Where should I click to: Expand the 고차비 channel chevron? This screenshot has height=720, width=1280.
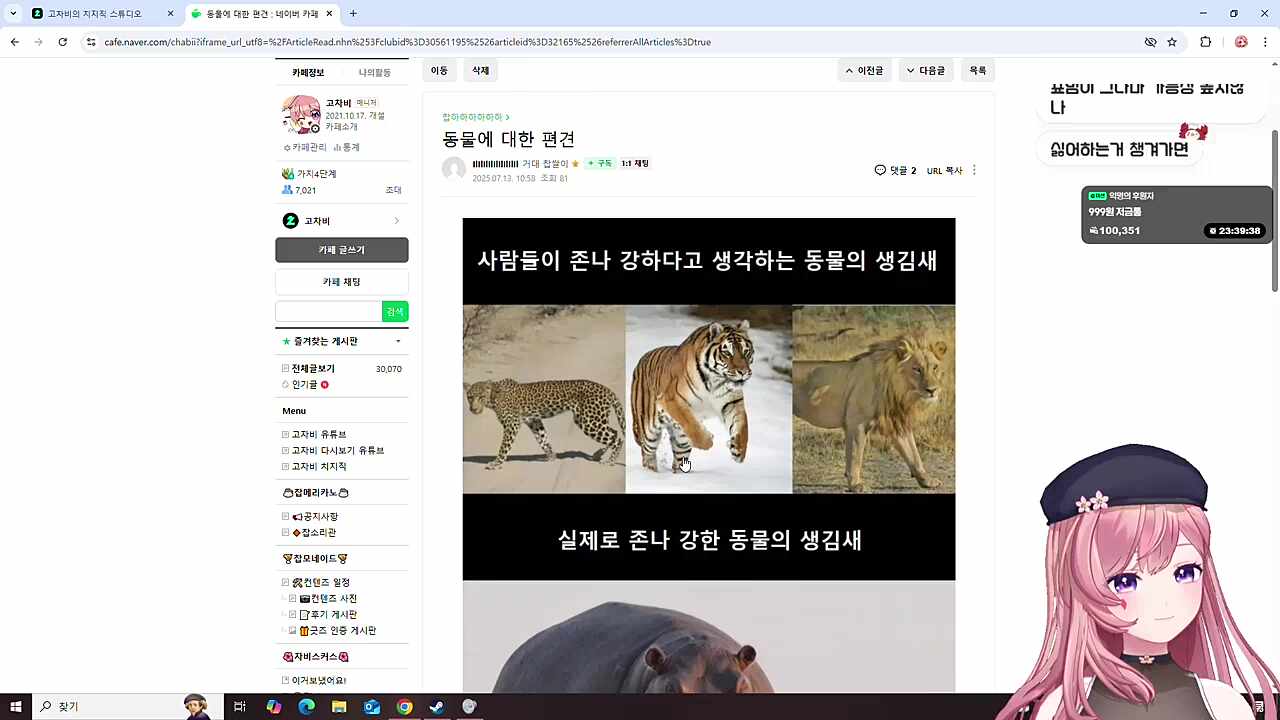point(396,221)
